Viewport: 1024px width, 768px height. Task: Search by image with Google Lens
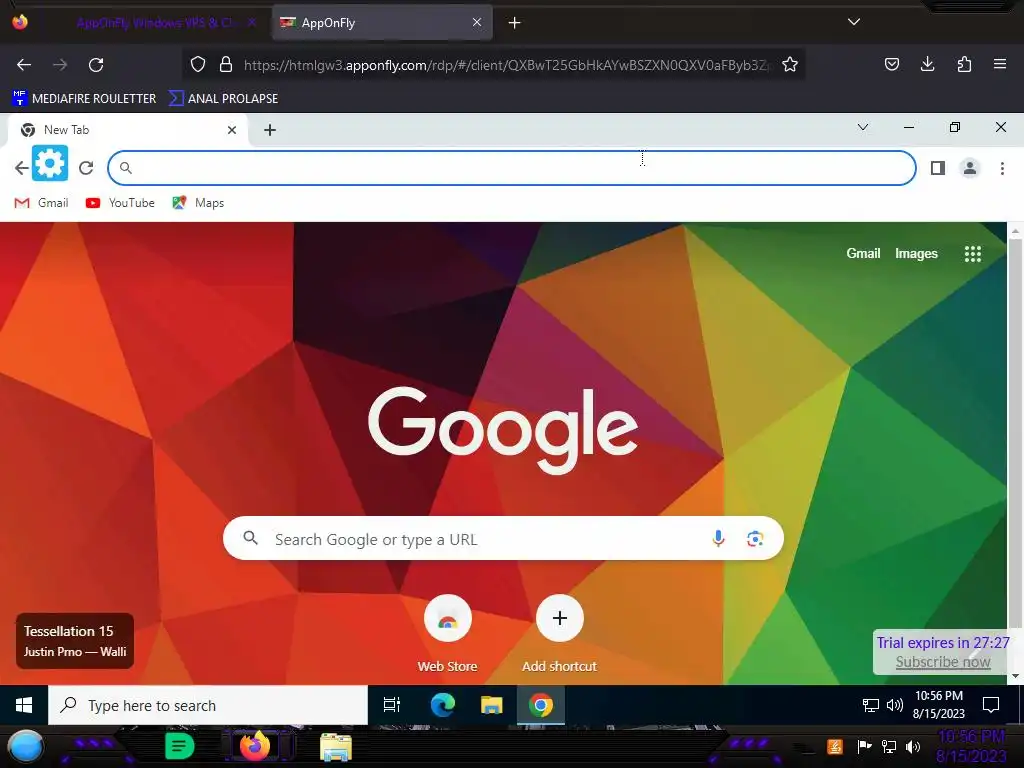(x=755, y=539)
